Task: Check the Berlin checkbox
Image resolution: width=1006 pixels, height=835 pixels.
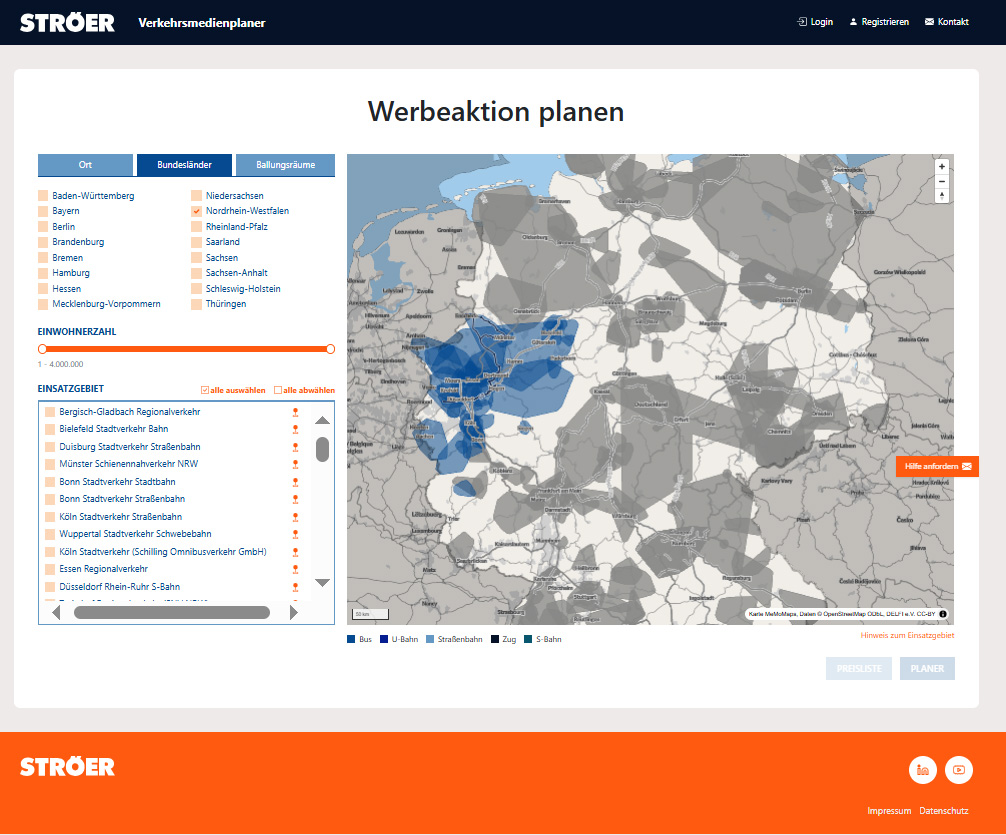Action: point(43,227)
